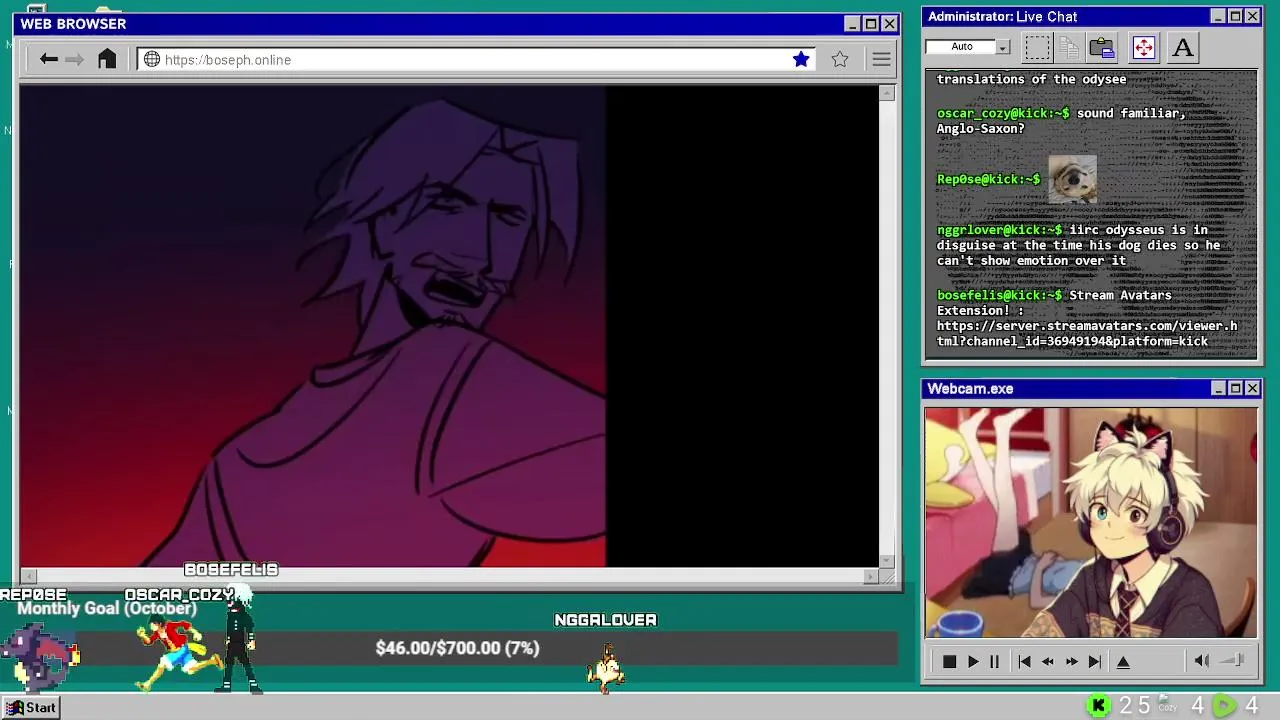Click the webcam video feed

1091,522
